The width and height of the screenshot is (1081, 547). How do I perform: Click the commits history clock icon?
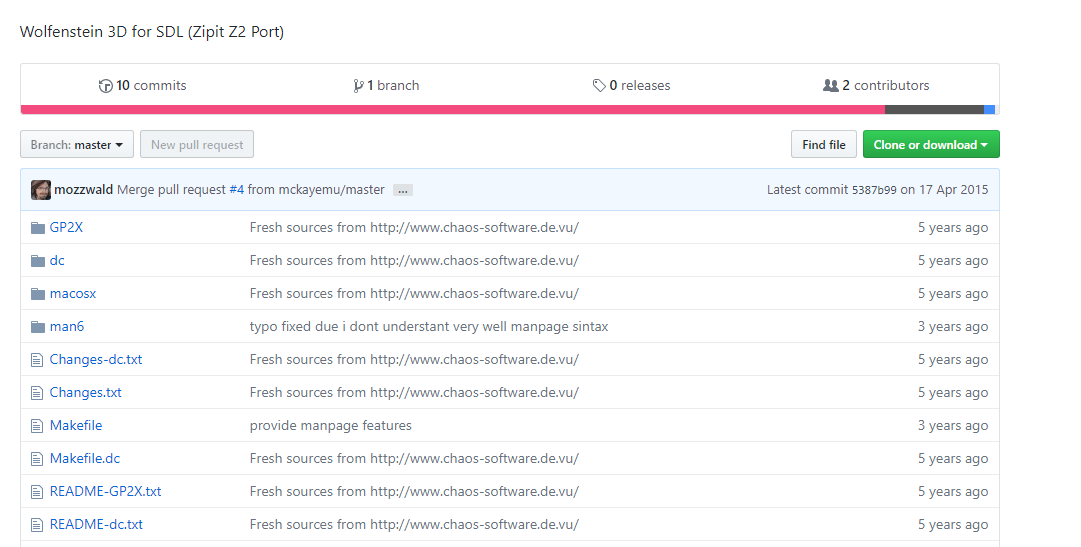(x=105, y=86)
